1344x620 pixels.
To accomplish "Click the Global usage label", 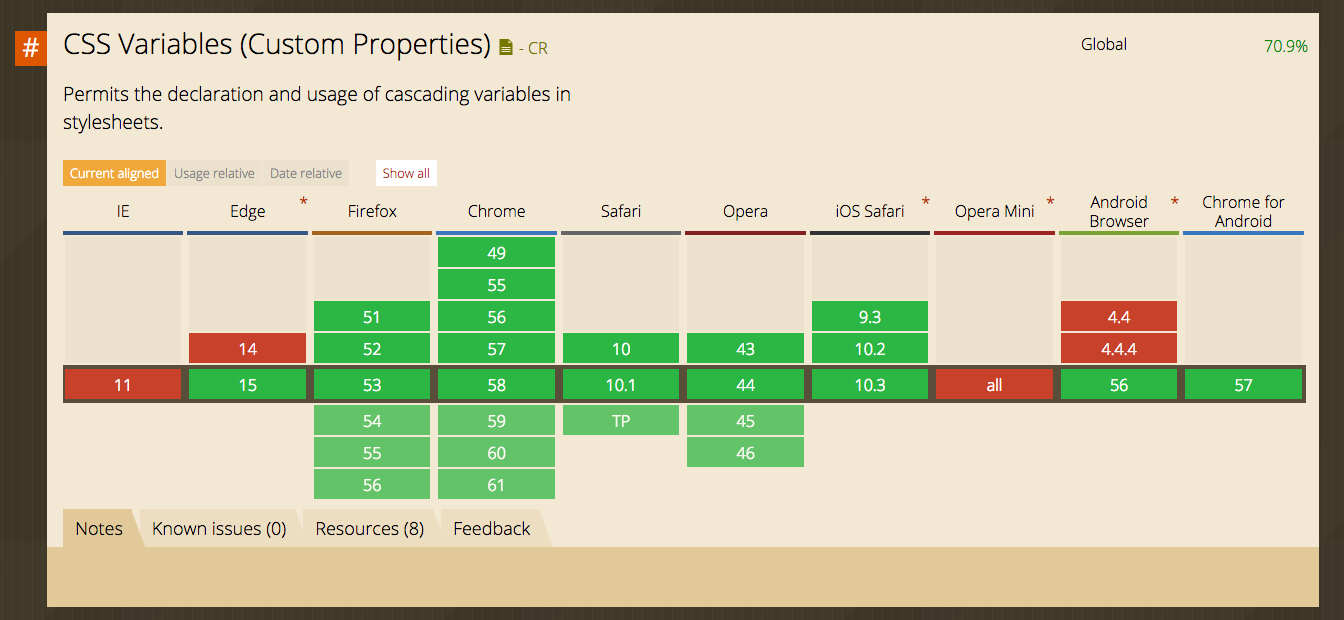I will pyautogui.click(x=1104, y=44).
